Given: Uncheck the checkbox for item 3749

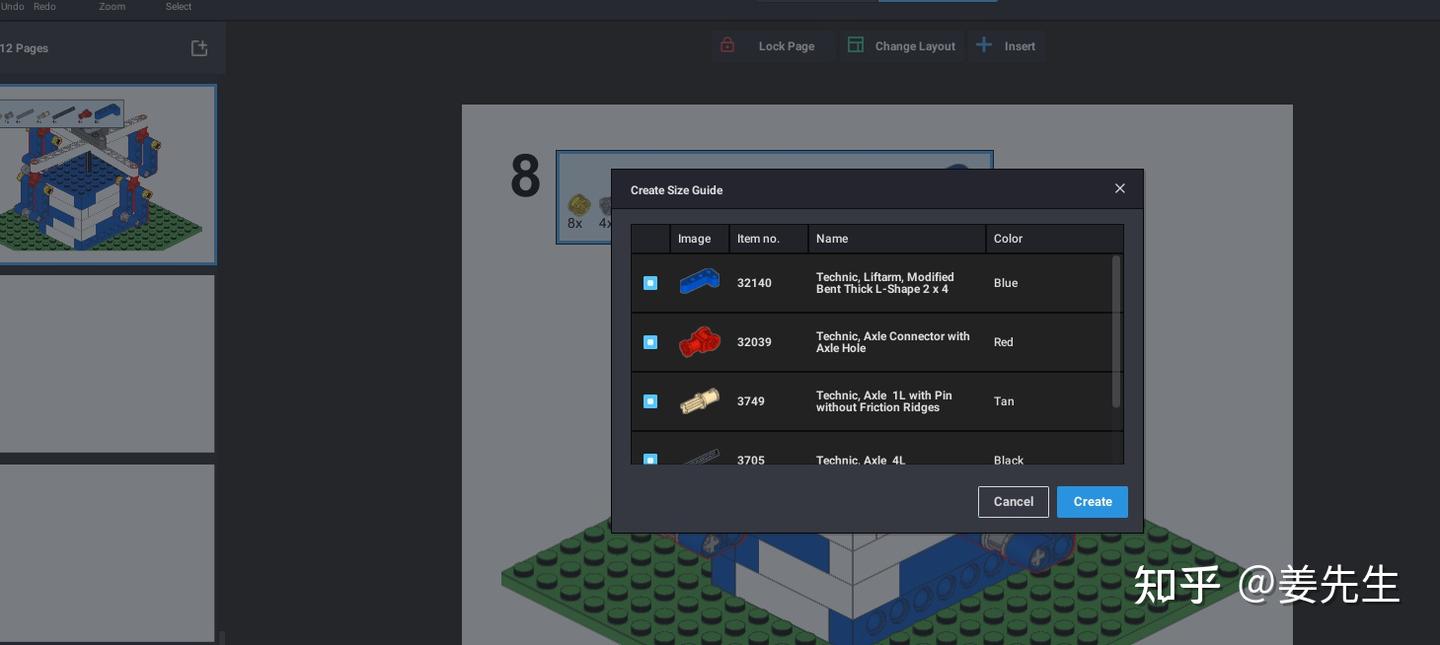Looking at the screenshot, I should [x=650, y=401].
